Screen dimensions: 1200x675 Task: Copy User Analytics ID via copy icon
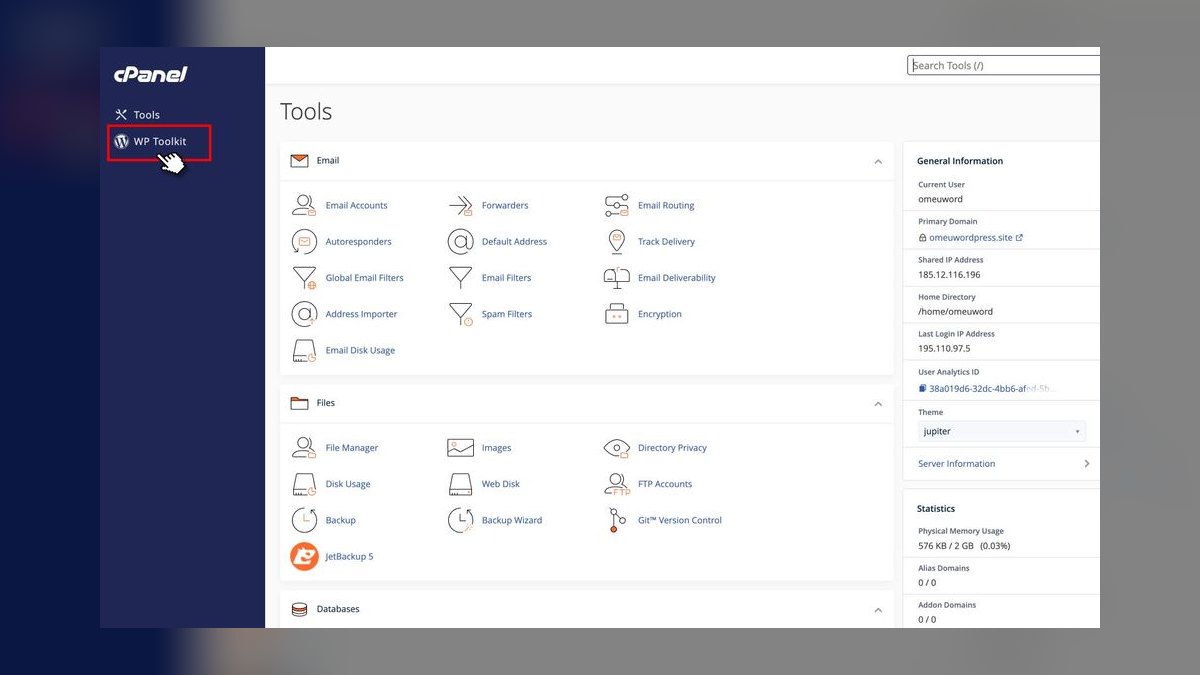coord(922,388)
